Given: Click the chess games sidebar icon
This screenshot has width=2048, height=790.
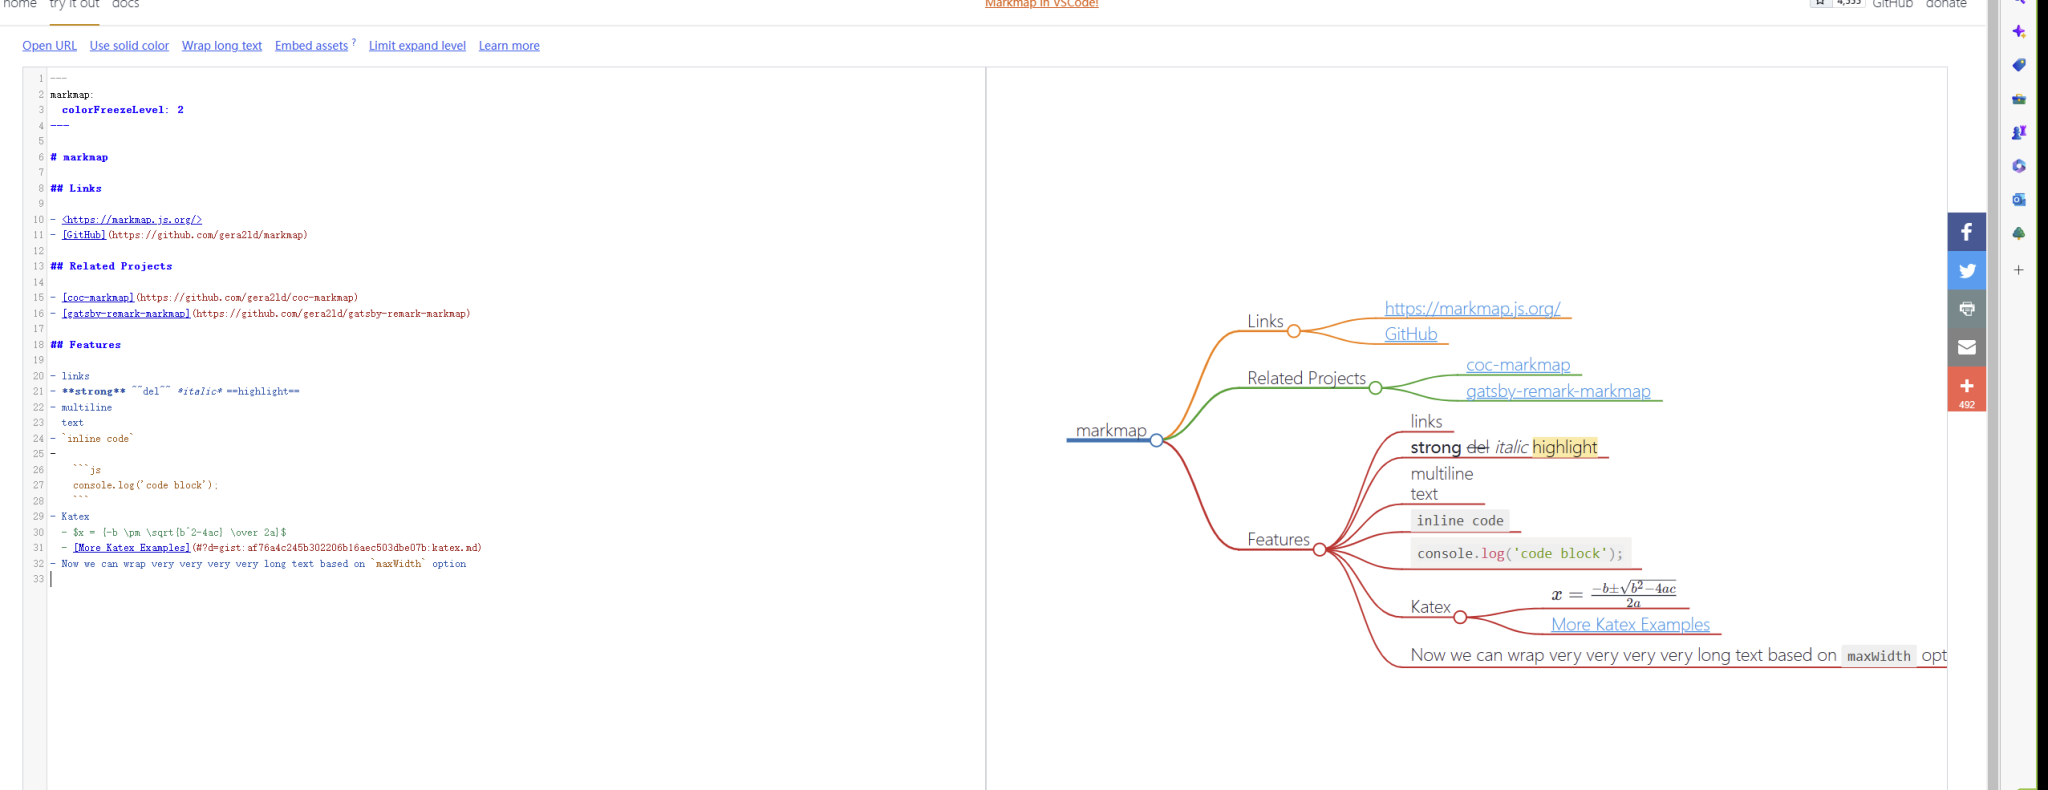Looking at the screenshot, I should tap(2019, 132).
